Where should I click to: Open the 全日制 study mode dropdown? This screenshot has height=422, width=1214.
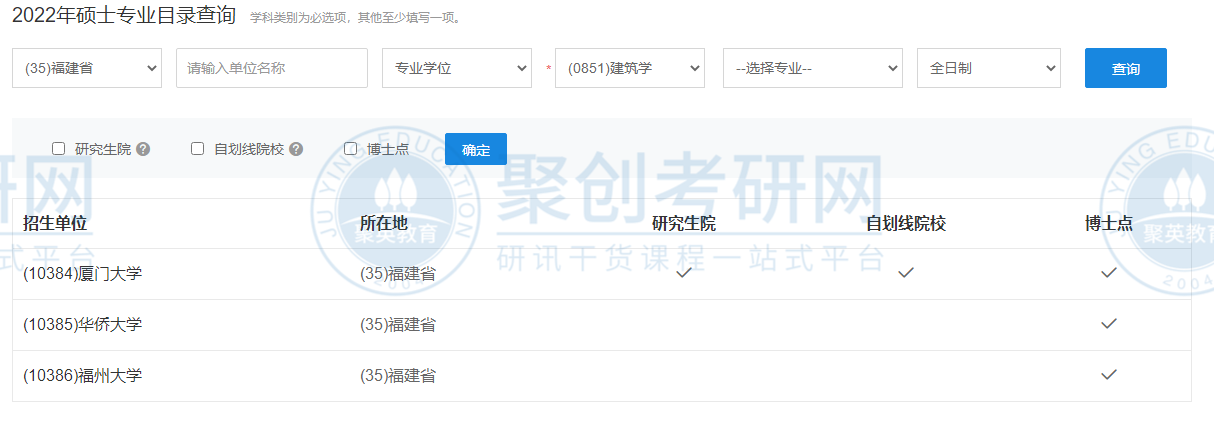pyautogui.click(x=989, y=68)
